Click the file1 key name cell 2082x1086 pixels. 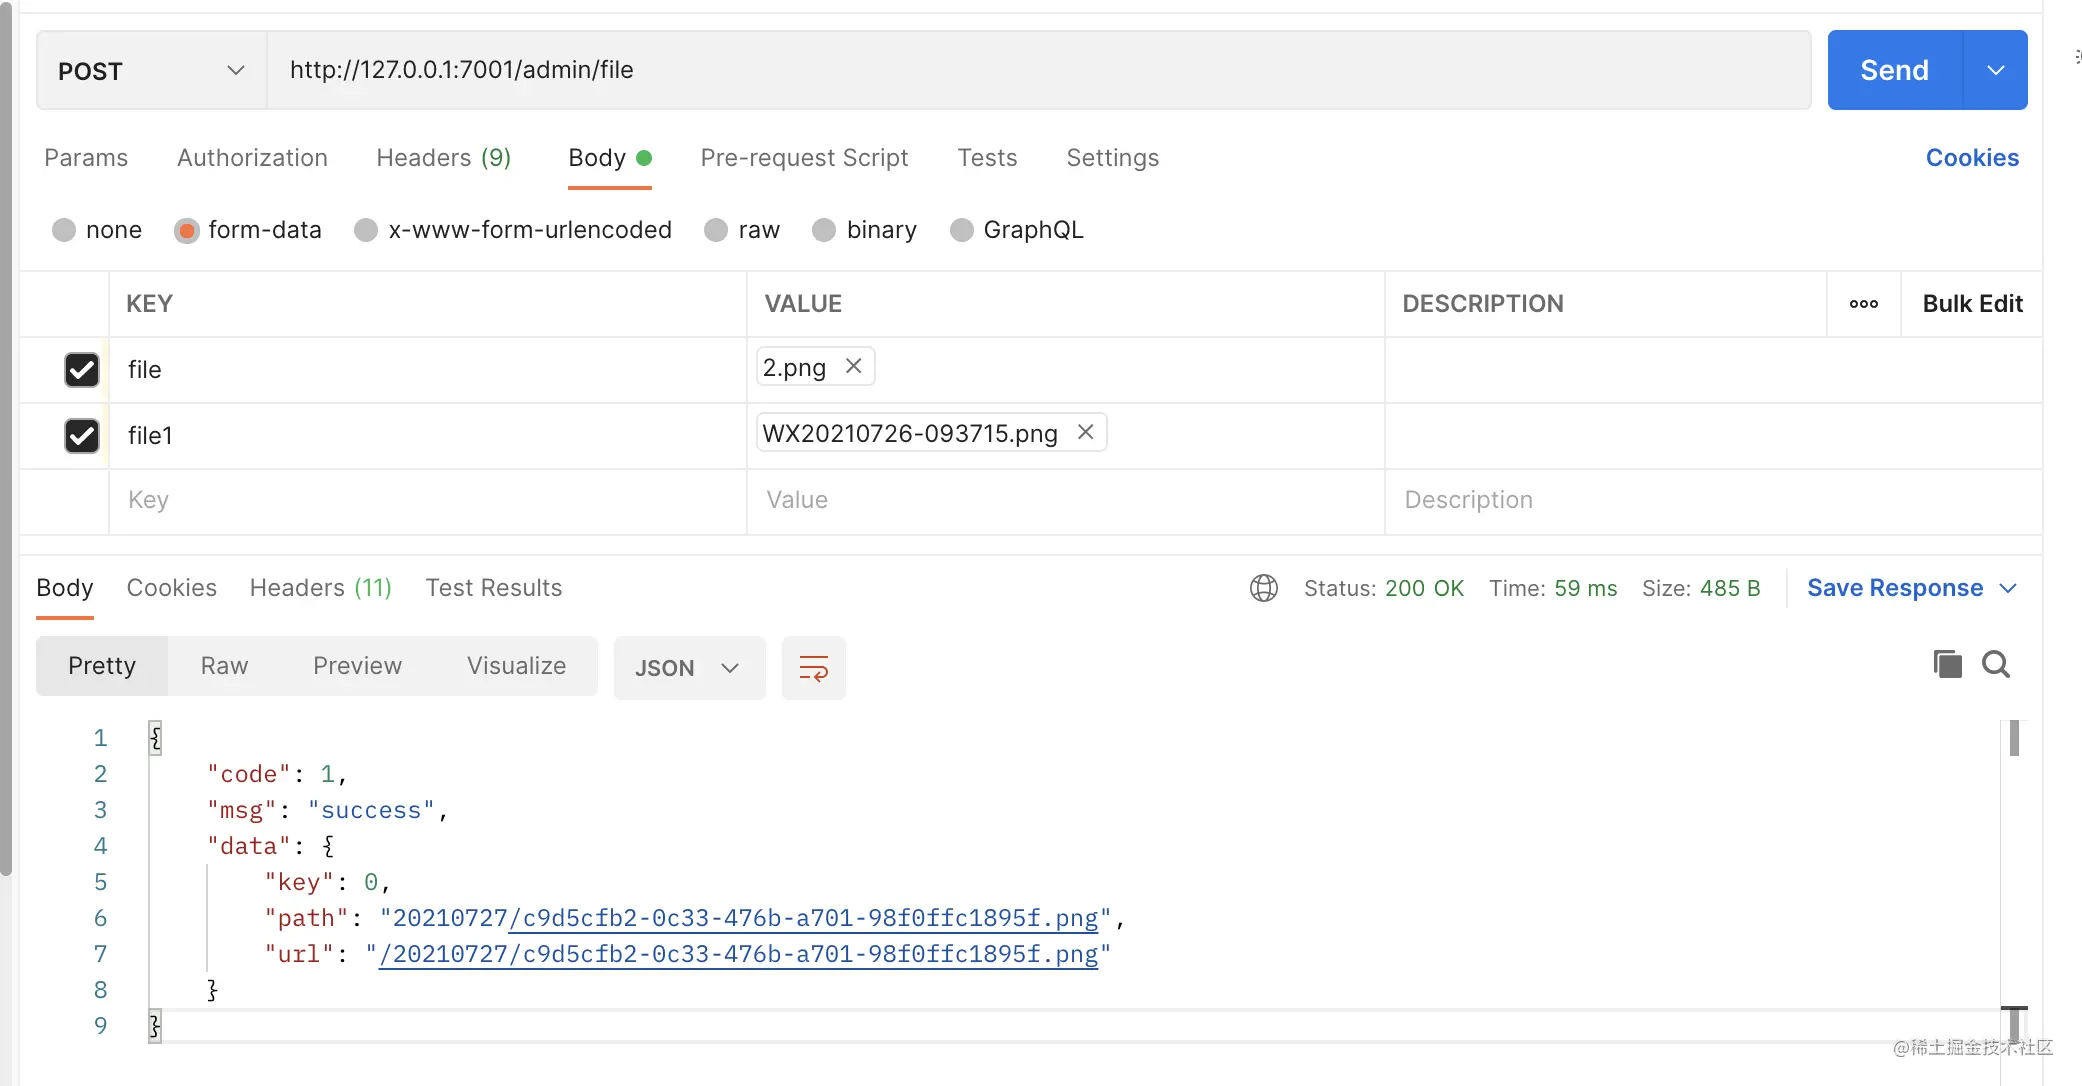click(x=428, y=436)
